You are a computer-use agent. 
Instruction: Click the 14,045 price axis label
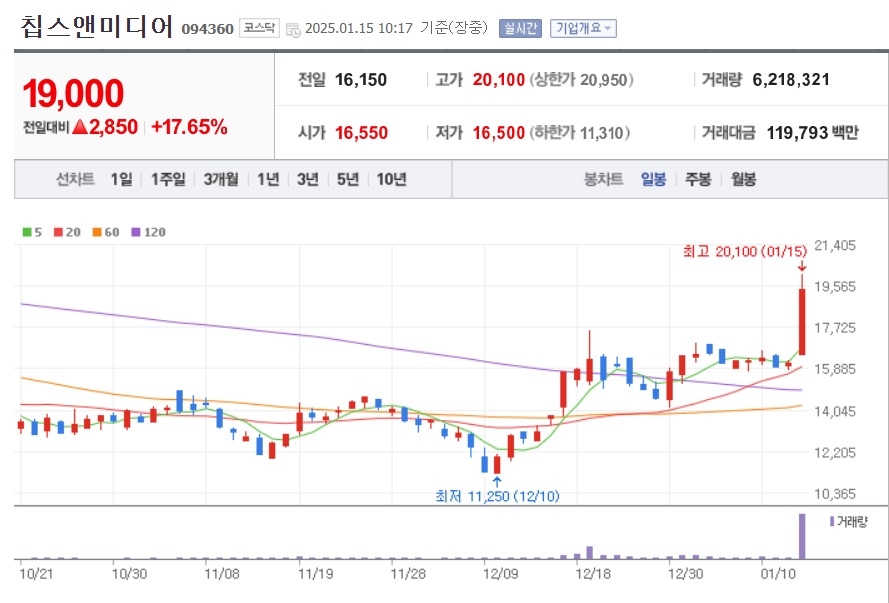835,411
